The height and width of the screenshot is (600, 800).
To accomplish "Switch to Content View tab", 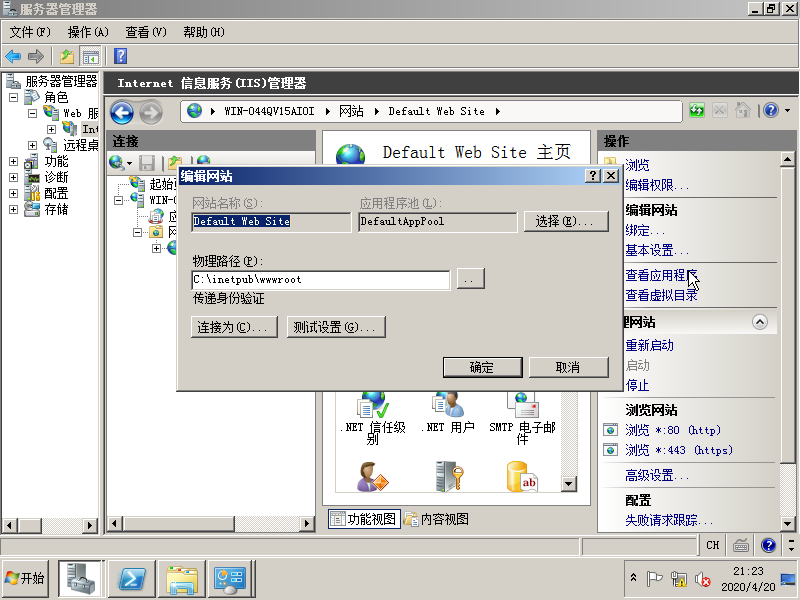I will pyautogui.click(x=437, y=519).
